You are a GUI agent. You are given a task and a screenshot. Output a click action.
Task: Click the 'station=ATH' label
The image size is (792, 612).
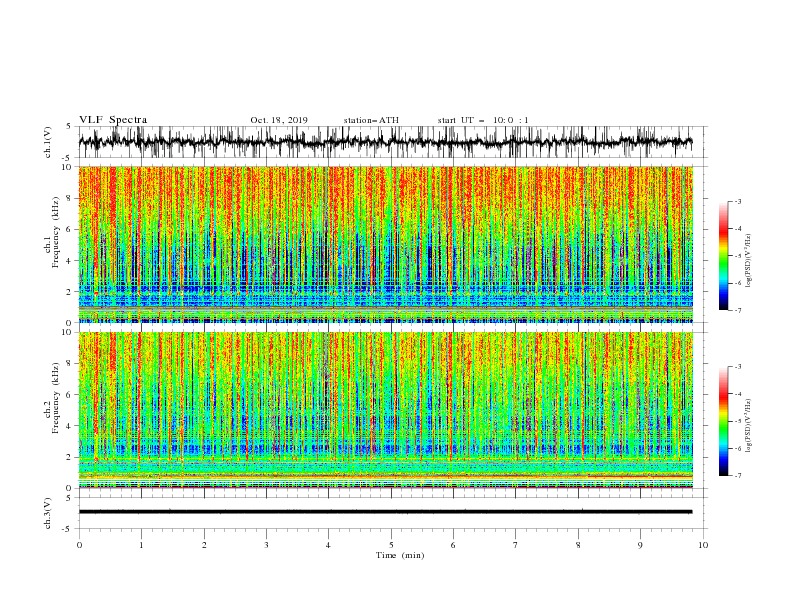click(371, 120)
